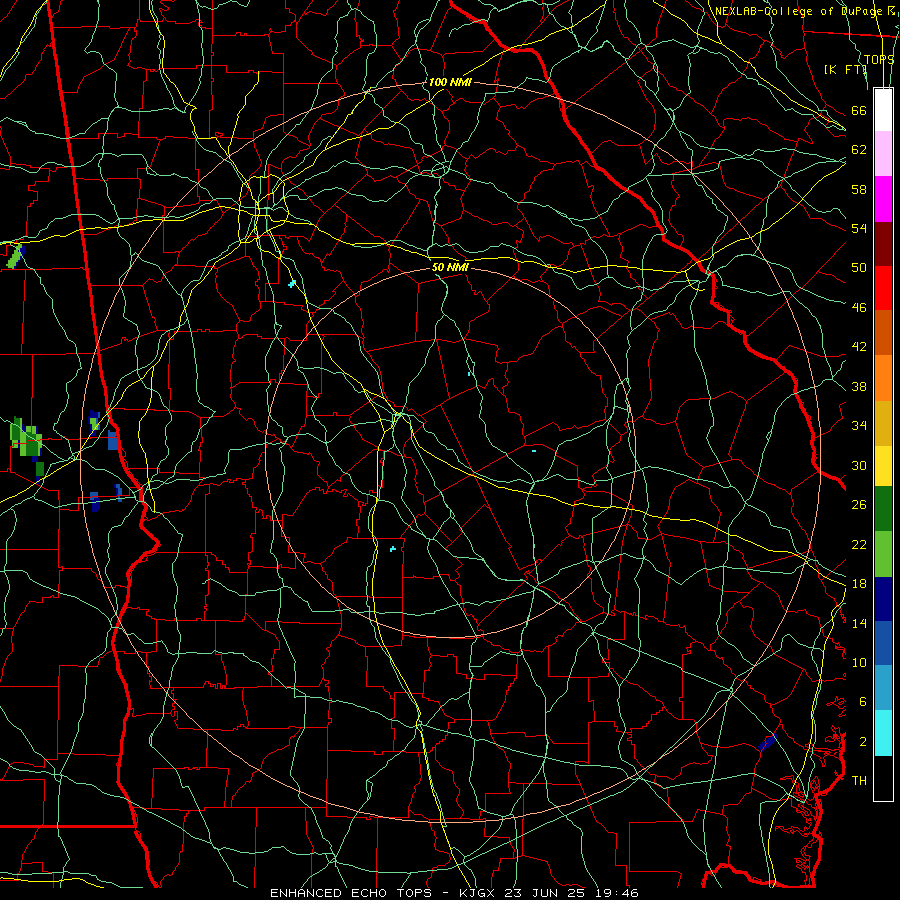This screenshot has height=900, width=900.
Task: Click the black TH legend swatch
Action: pos(883,778)
